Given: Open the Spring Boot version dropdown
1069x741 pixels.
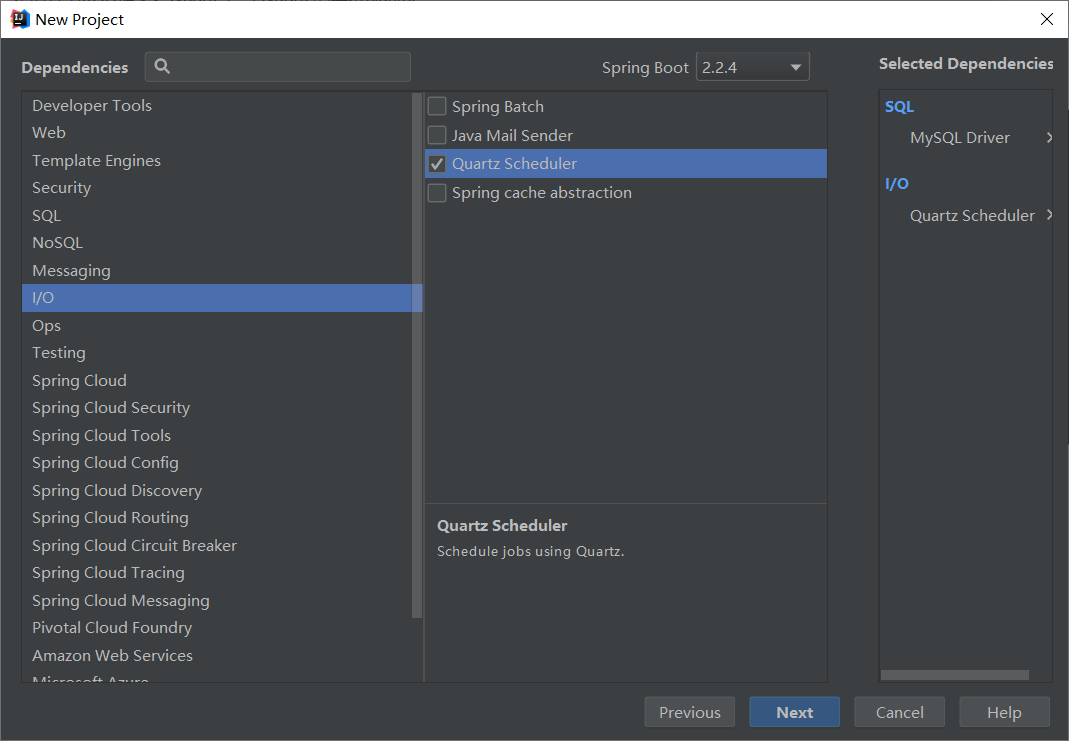Looking at the screenshot, I should [x=753, y=67].
